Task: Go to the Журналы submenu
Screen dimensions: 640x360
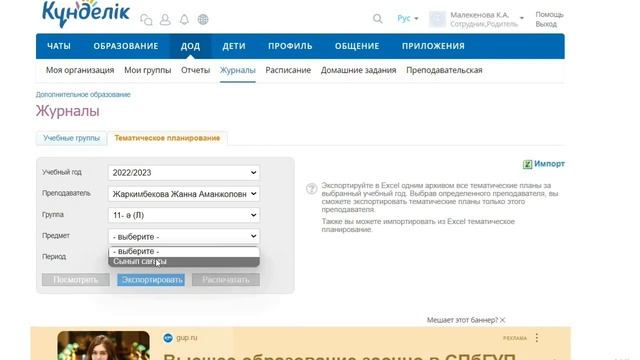Action: click(238, 70)
